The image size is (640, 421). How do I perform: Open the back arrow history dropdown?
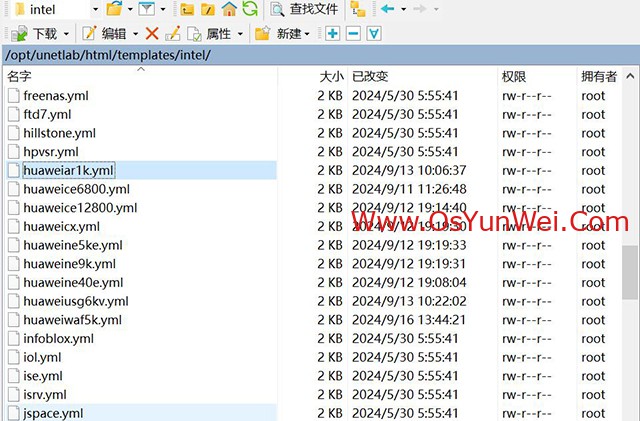coord(403,9)
